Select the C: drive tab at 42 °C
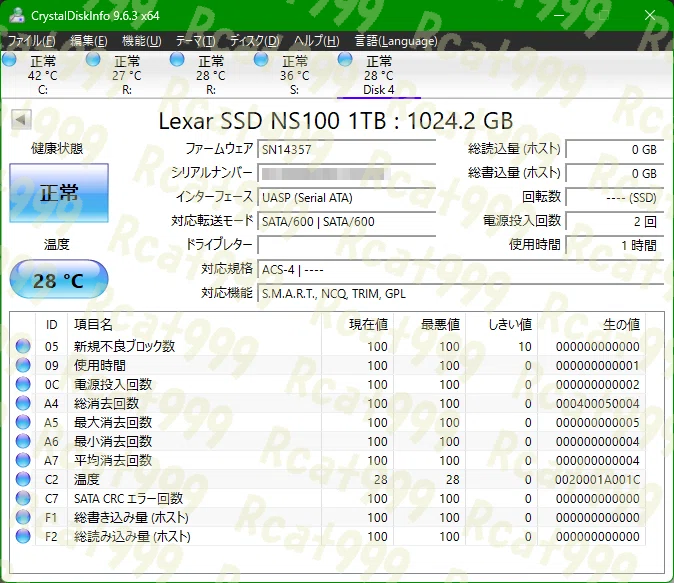This screenshot has height=583, width=674. [x=43, y=75]
